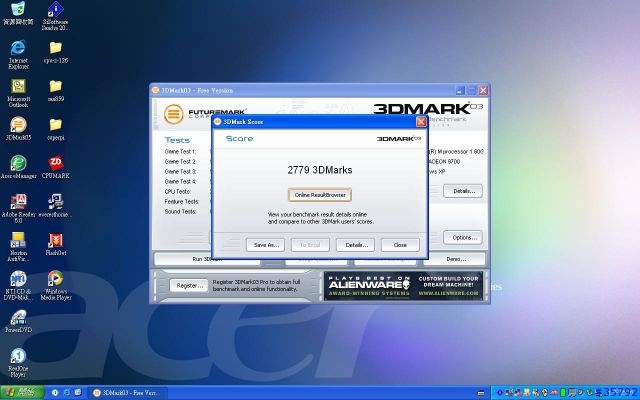Screen dimensions: 640x400
Task: Click Details... in the main 3DMark03 window
Action: pyautogui.click(x=462, y=191)
